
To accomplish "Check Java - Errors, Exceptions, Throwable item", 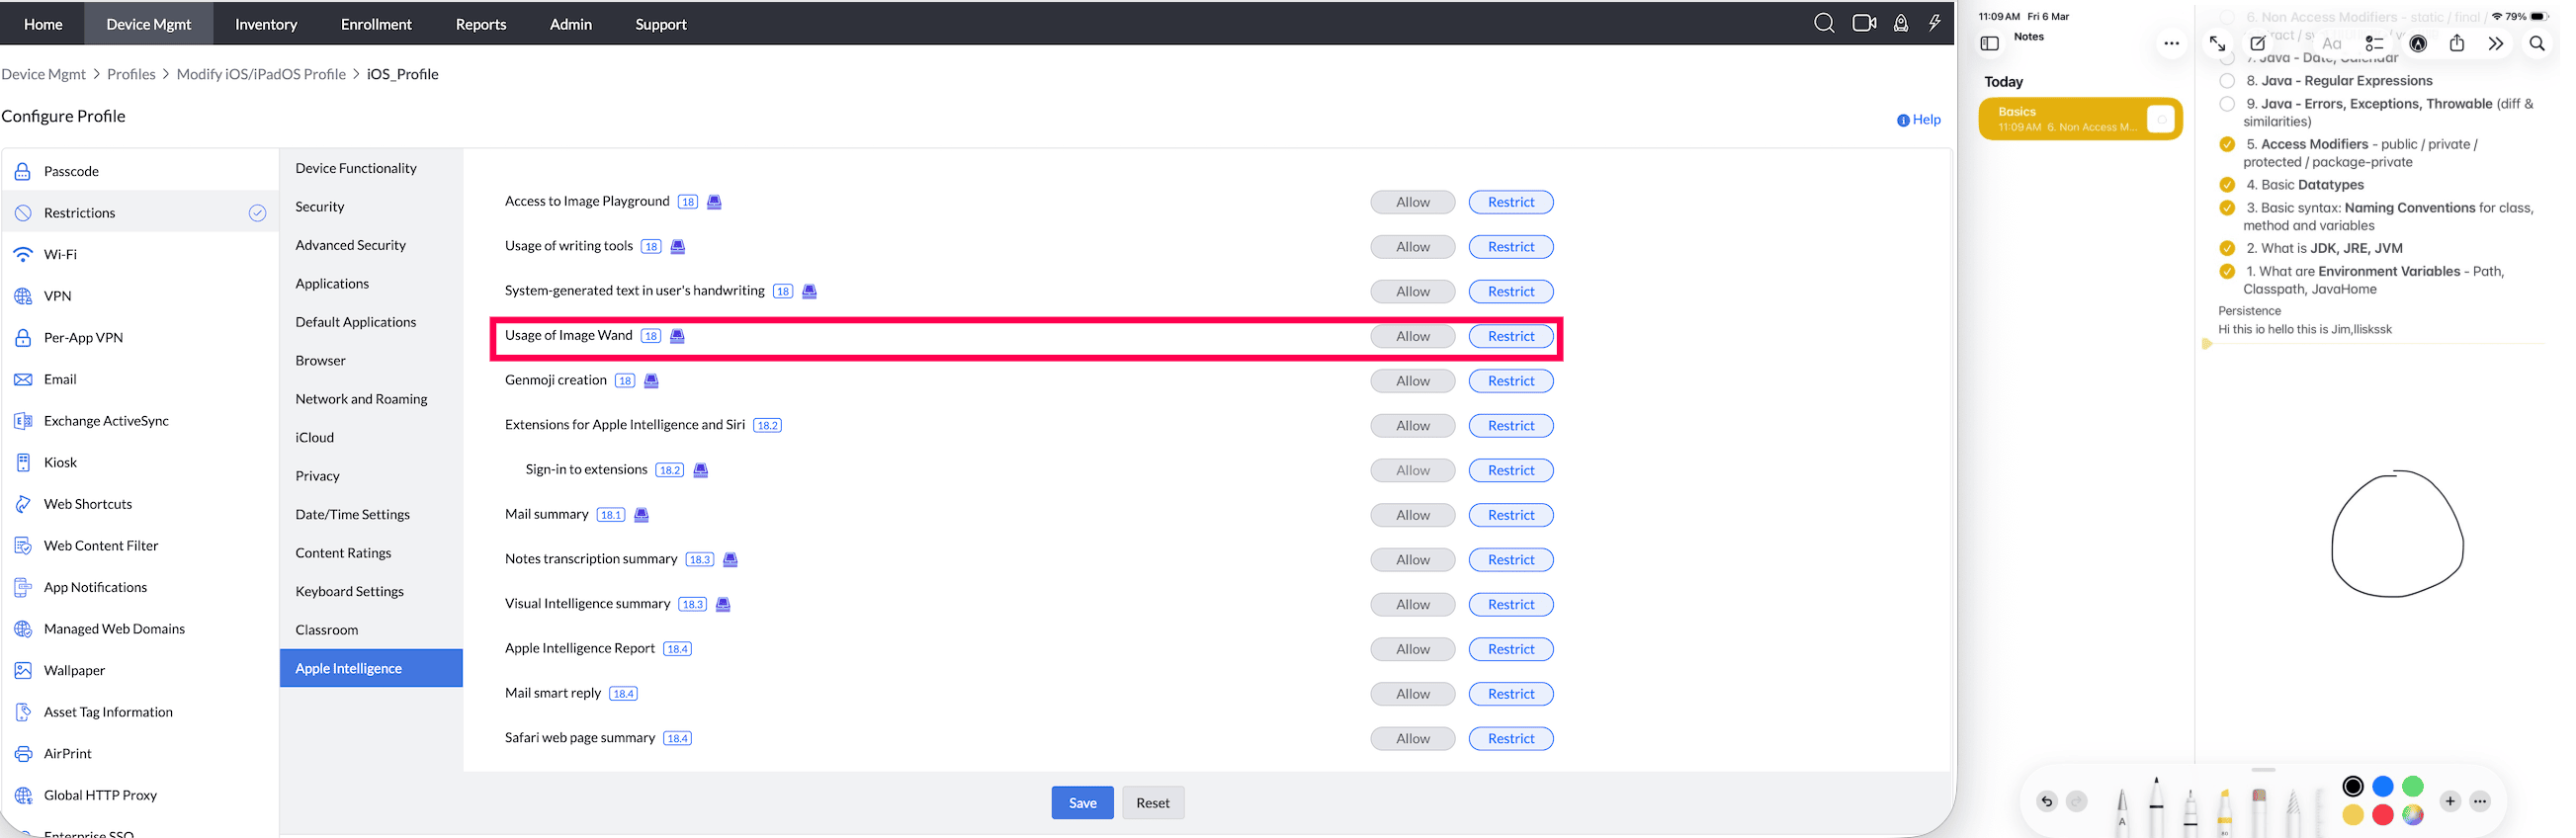I will coord(2227,104).
